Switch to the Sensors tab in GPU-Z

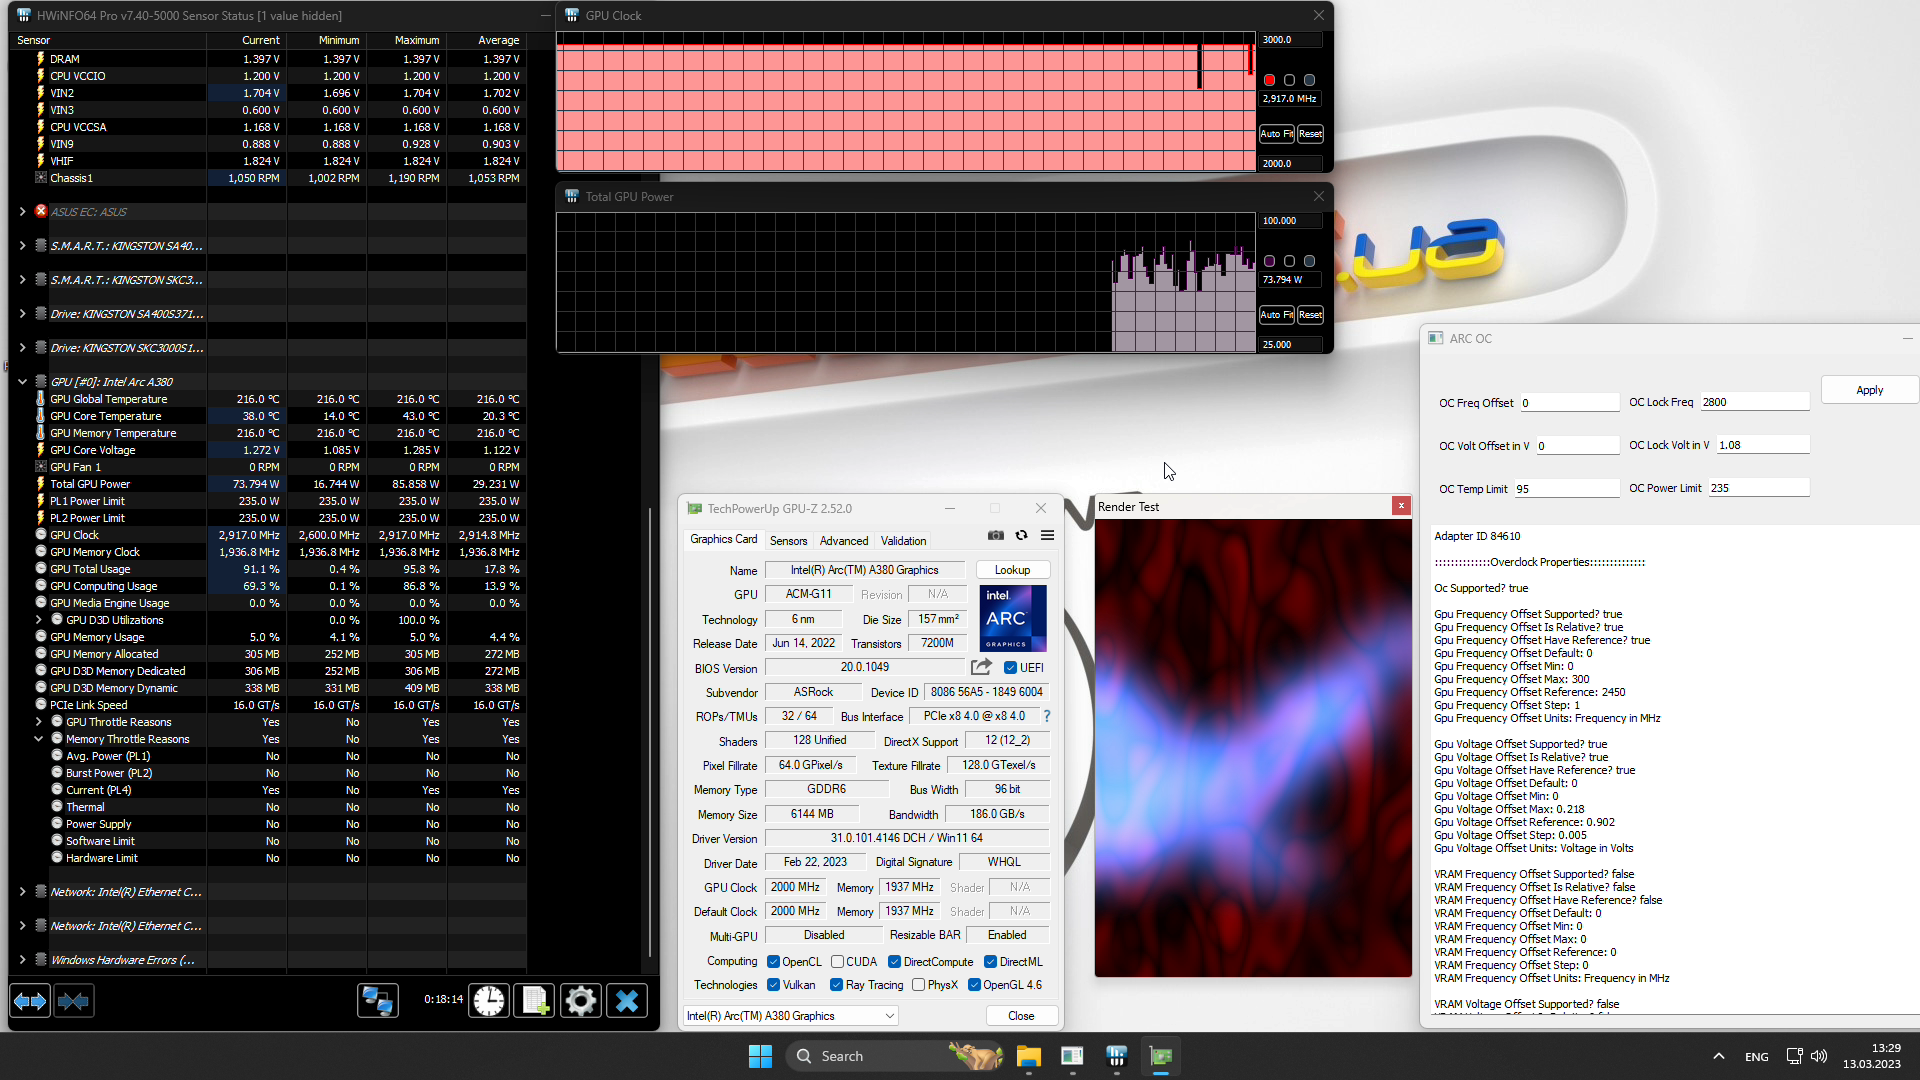pos(788,541)
